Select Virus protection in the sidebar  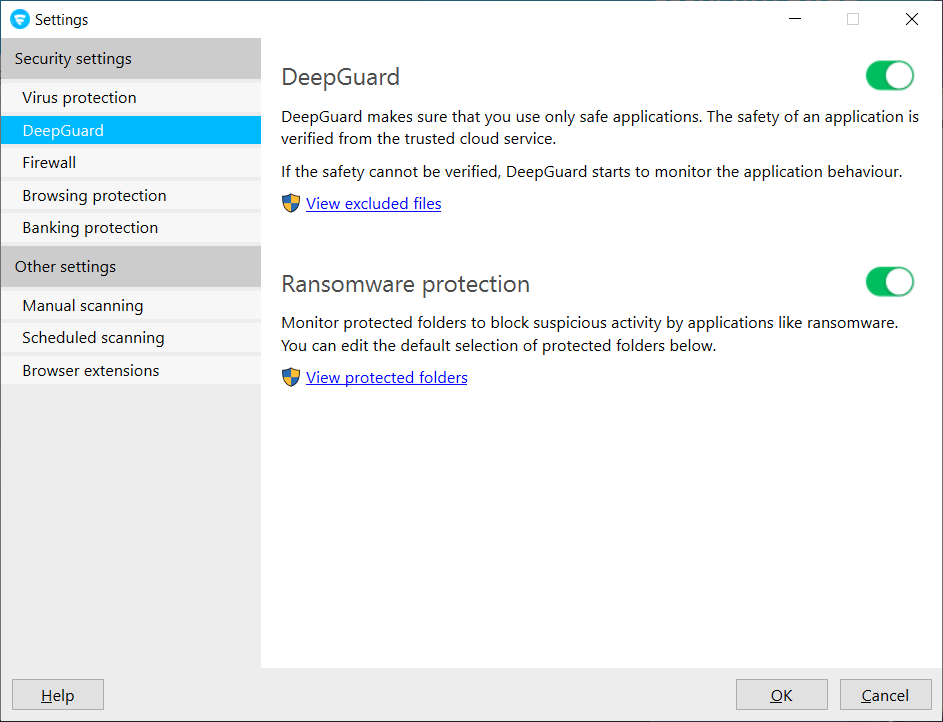coord(79,97)
